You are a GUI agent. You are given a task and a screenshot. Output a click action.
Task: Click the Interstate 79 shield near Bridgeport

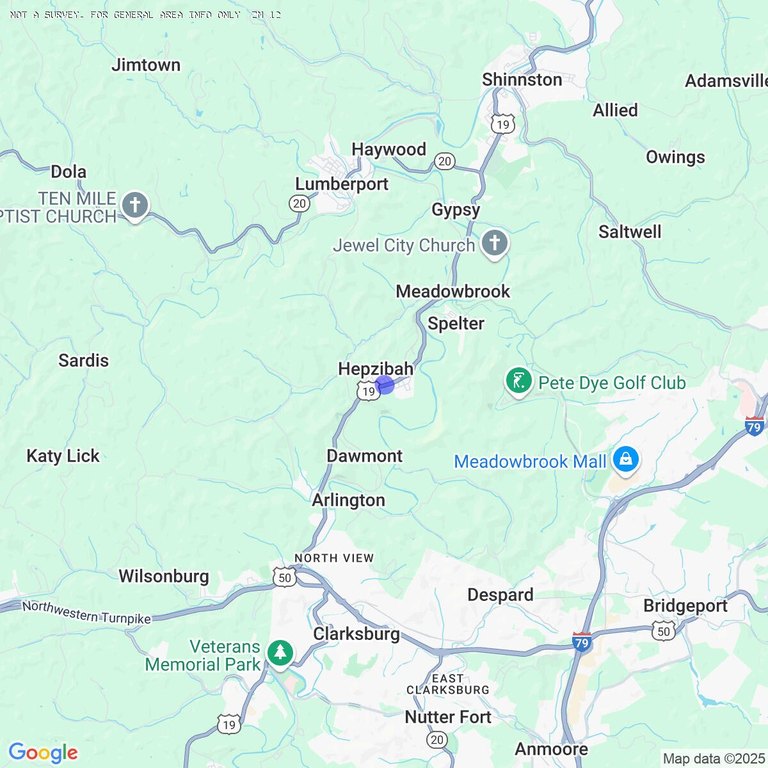pos(582,642)
